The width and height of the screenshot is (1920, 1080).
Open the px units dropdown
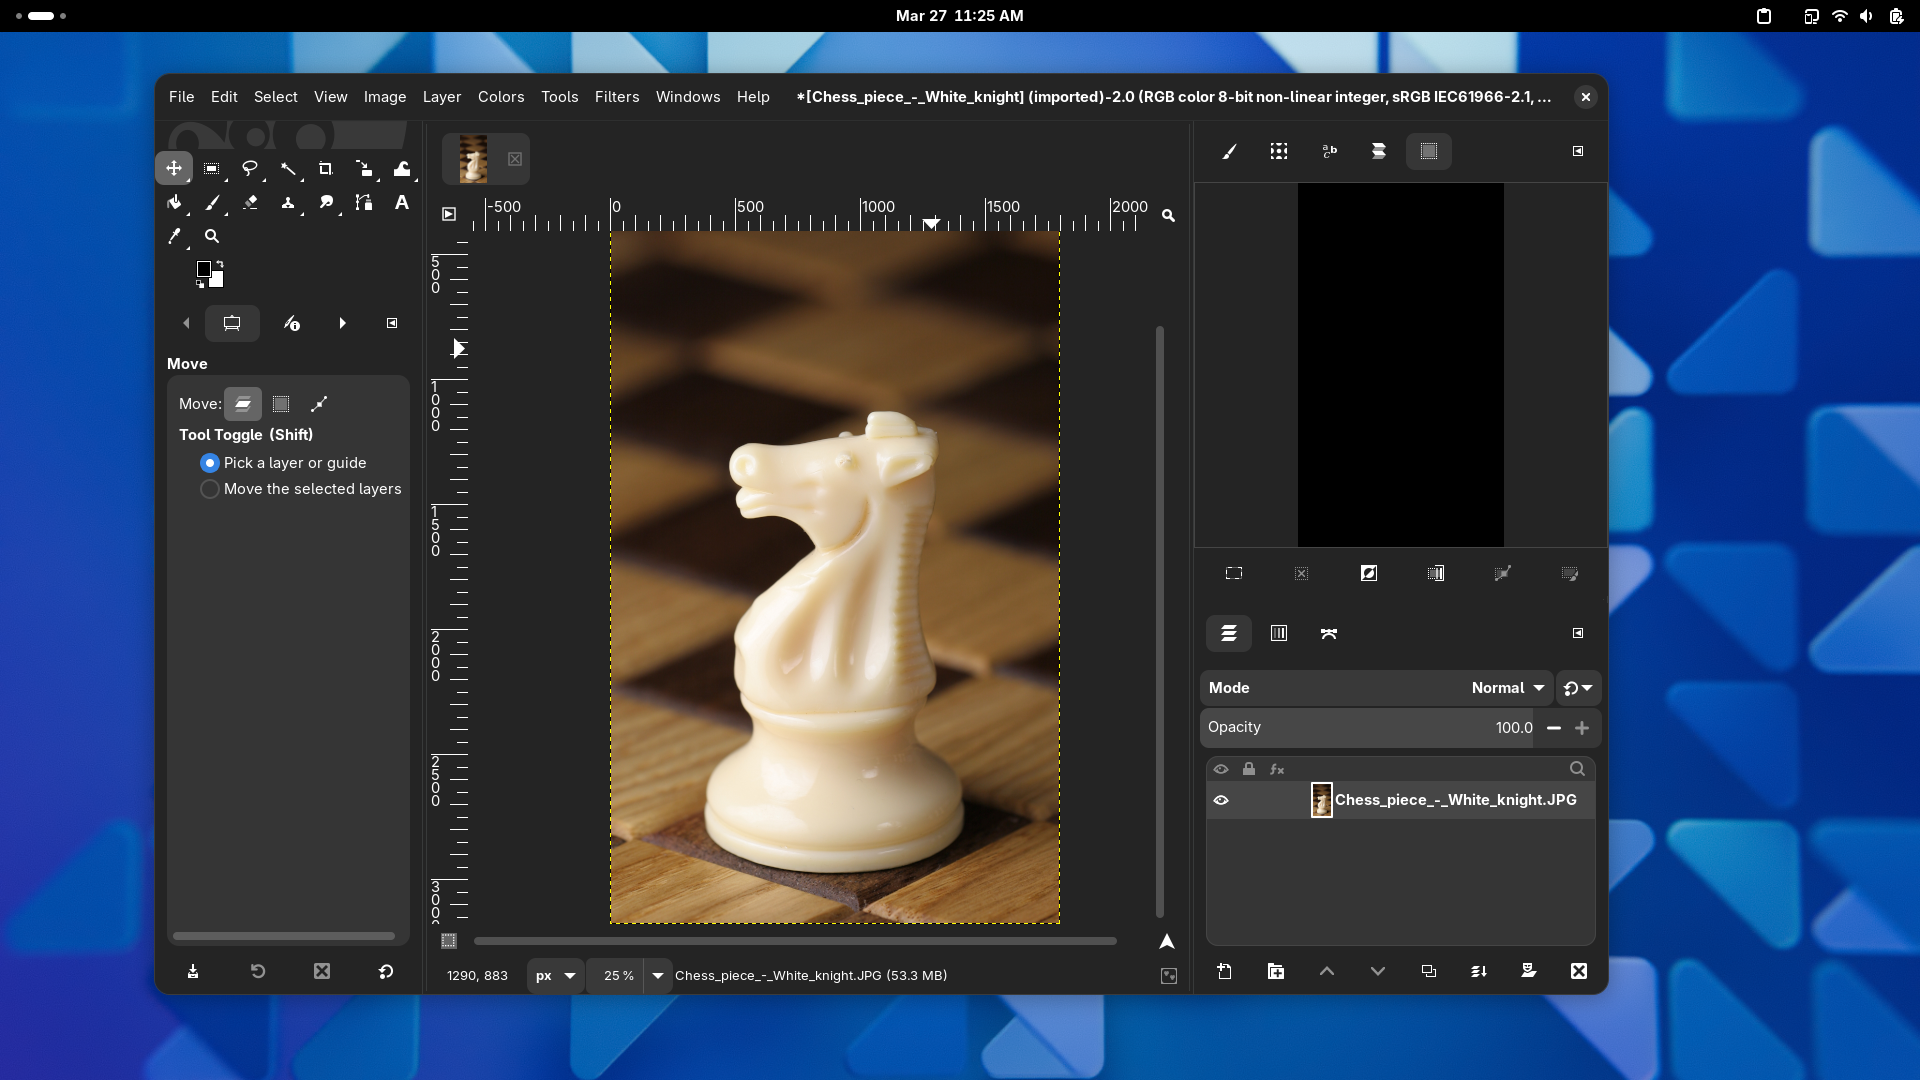click(554, 976)
